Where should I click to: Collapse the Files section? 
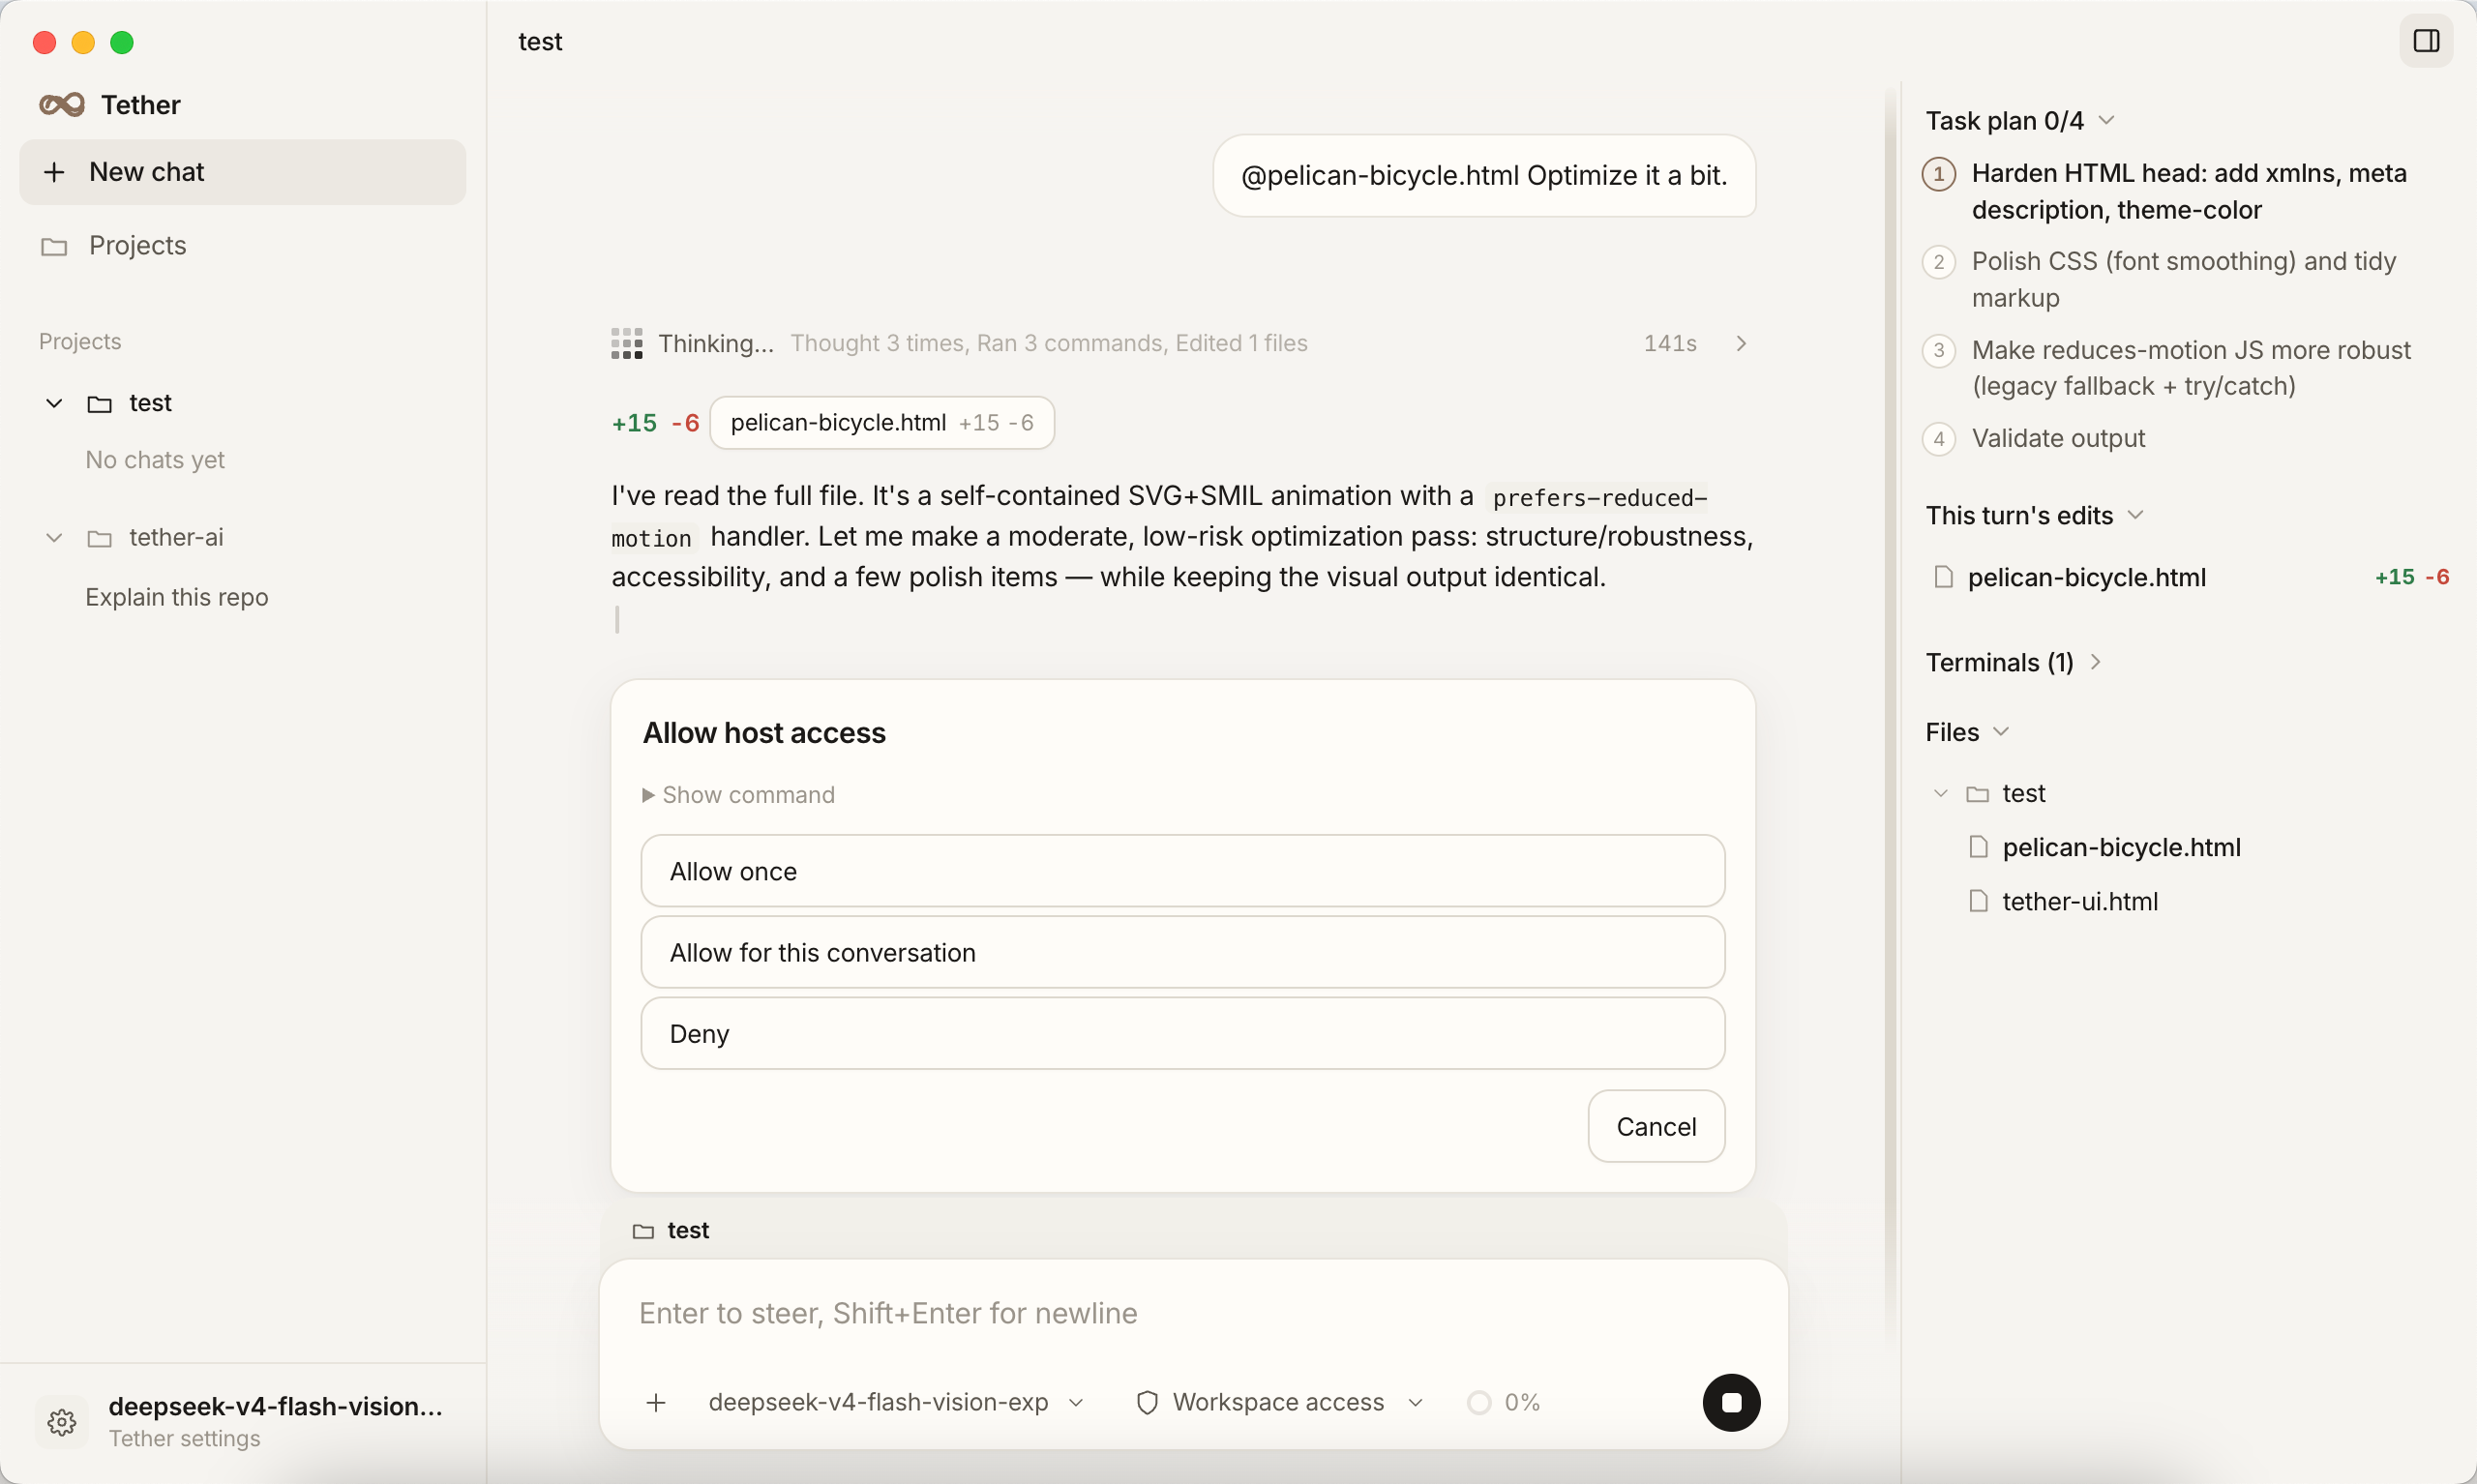click(x=2001, y=732)
